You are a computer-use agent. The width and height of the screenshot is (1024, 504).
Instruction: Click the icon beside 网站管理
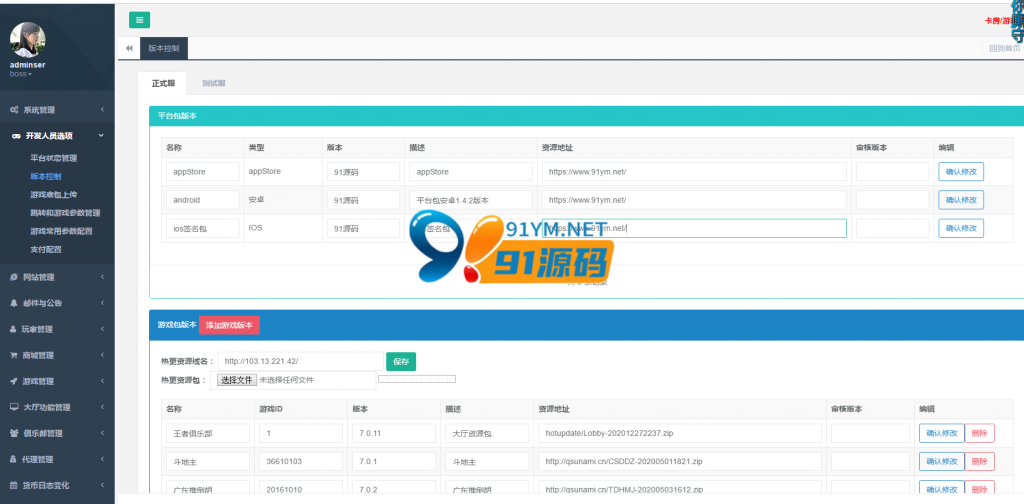pos(14,277)
